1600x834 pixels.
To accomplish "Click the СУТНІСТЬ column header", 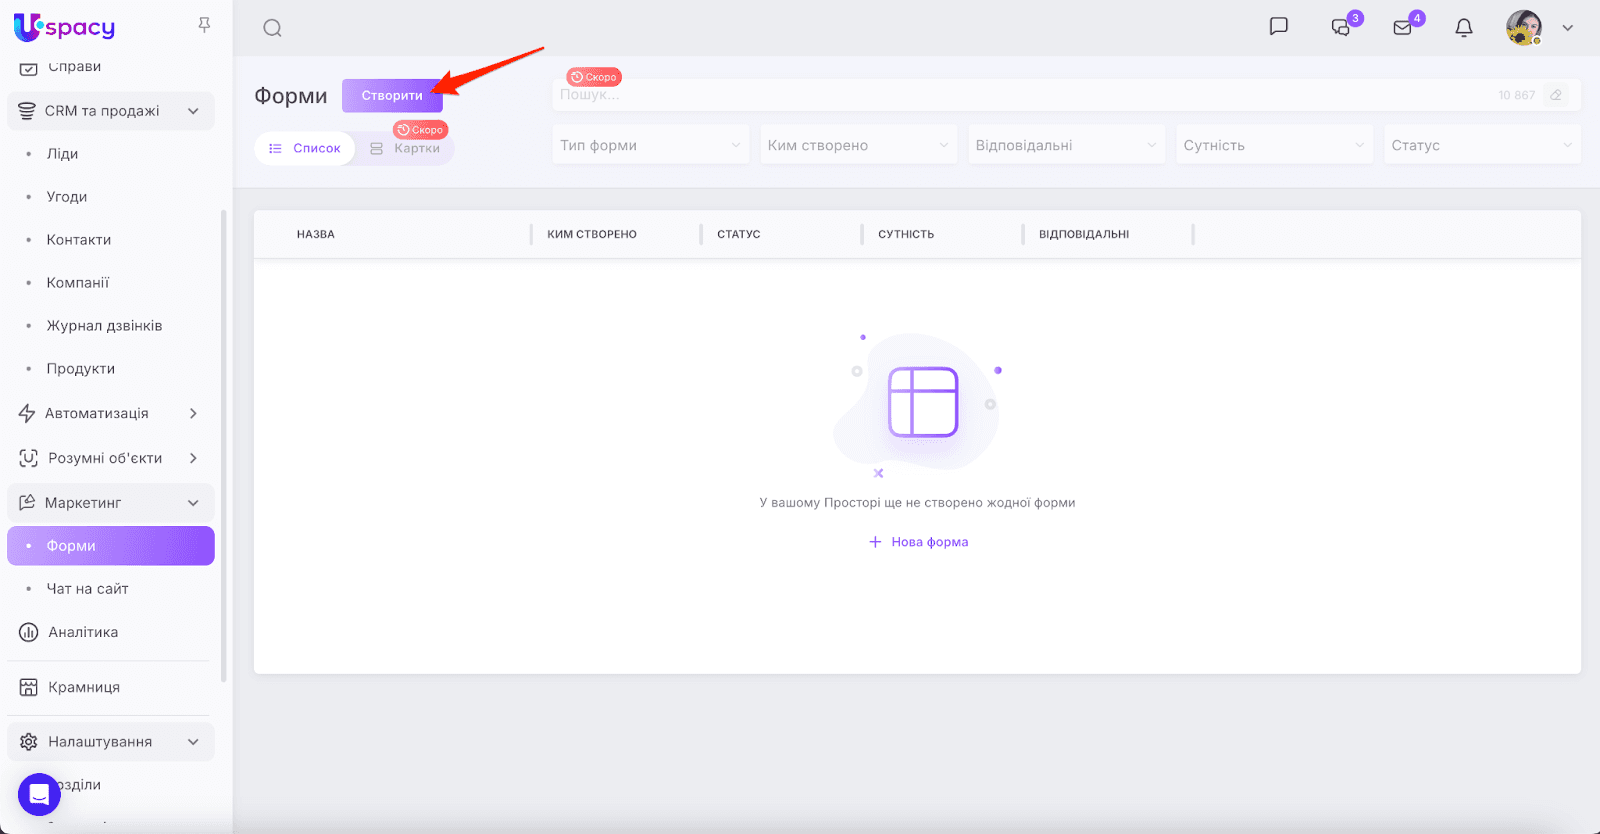I will point(906,234).
